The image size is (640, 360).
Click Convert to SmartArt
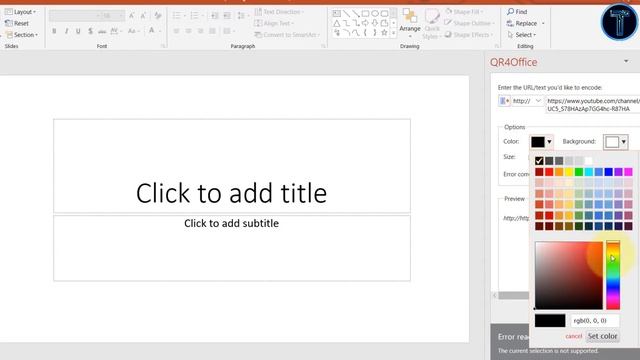287,35
